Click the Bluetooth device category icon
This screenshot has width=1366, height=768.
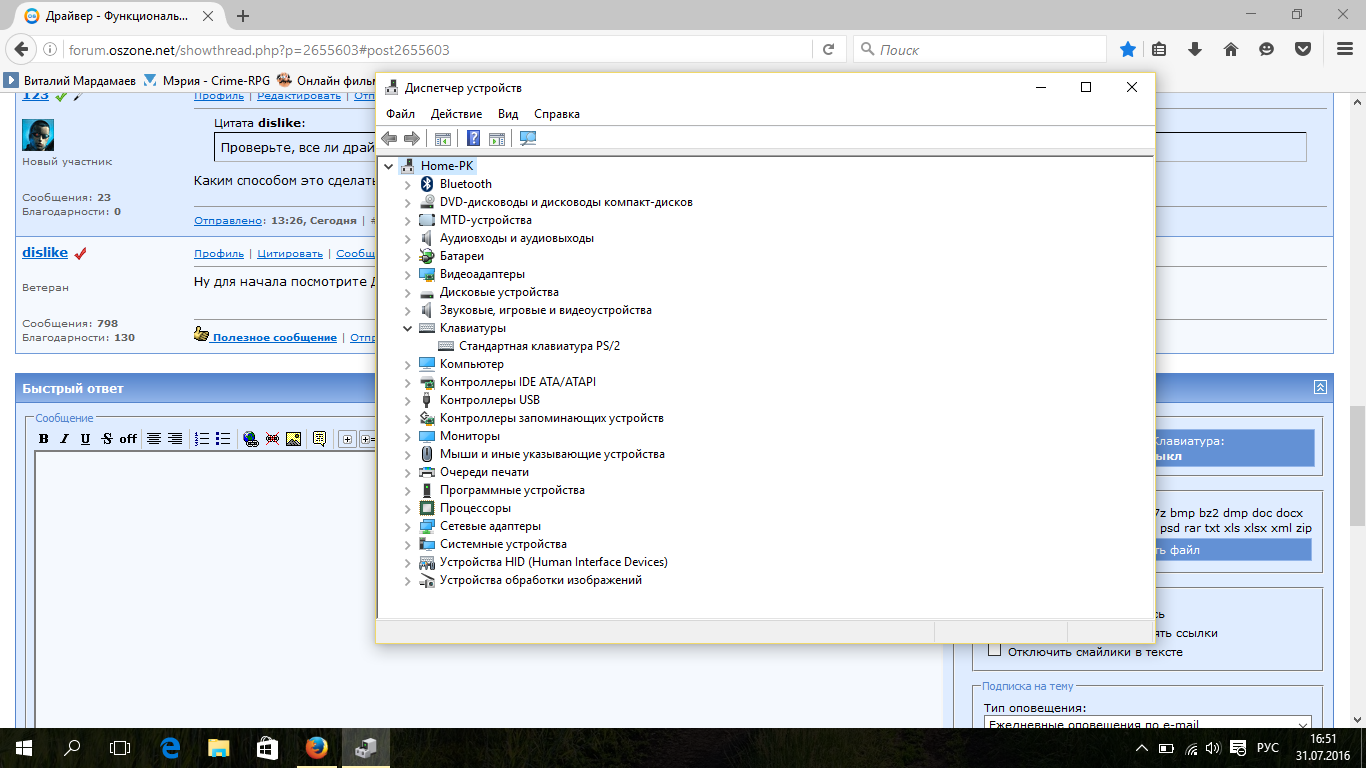(x=427, y=184)
